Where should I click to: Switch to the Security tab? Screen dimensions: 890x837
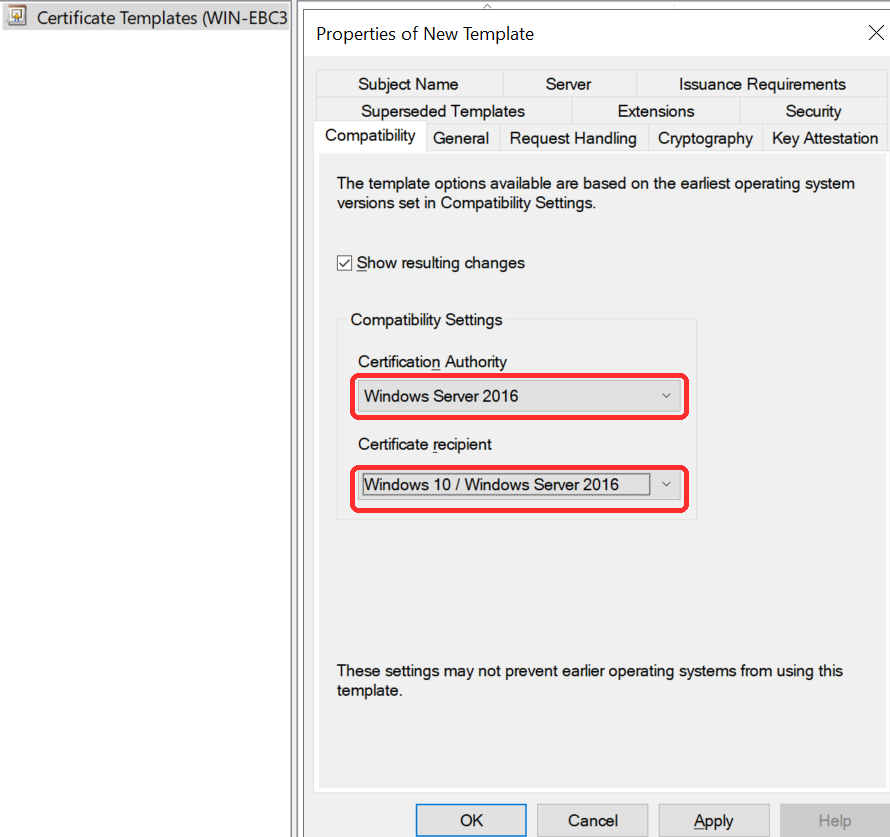click(x=813, y=111)
